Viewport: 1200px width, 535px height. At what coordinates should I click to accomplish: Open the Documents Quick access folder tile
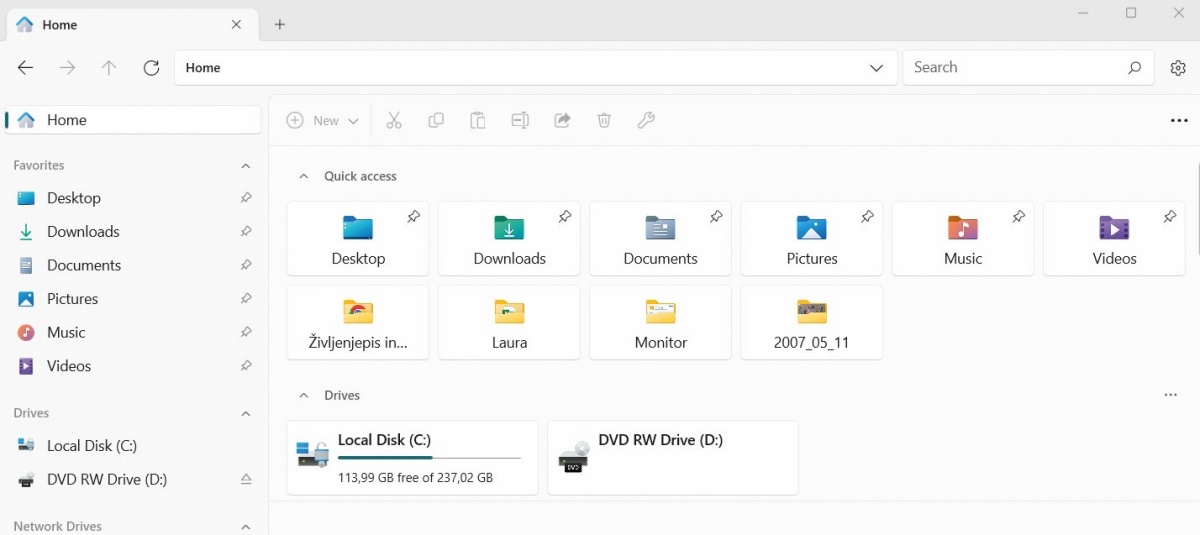click(x=660, y=239)
